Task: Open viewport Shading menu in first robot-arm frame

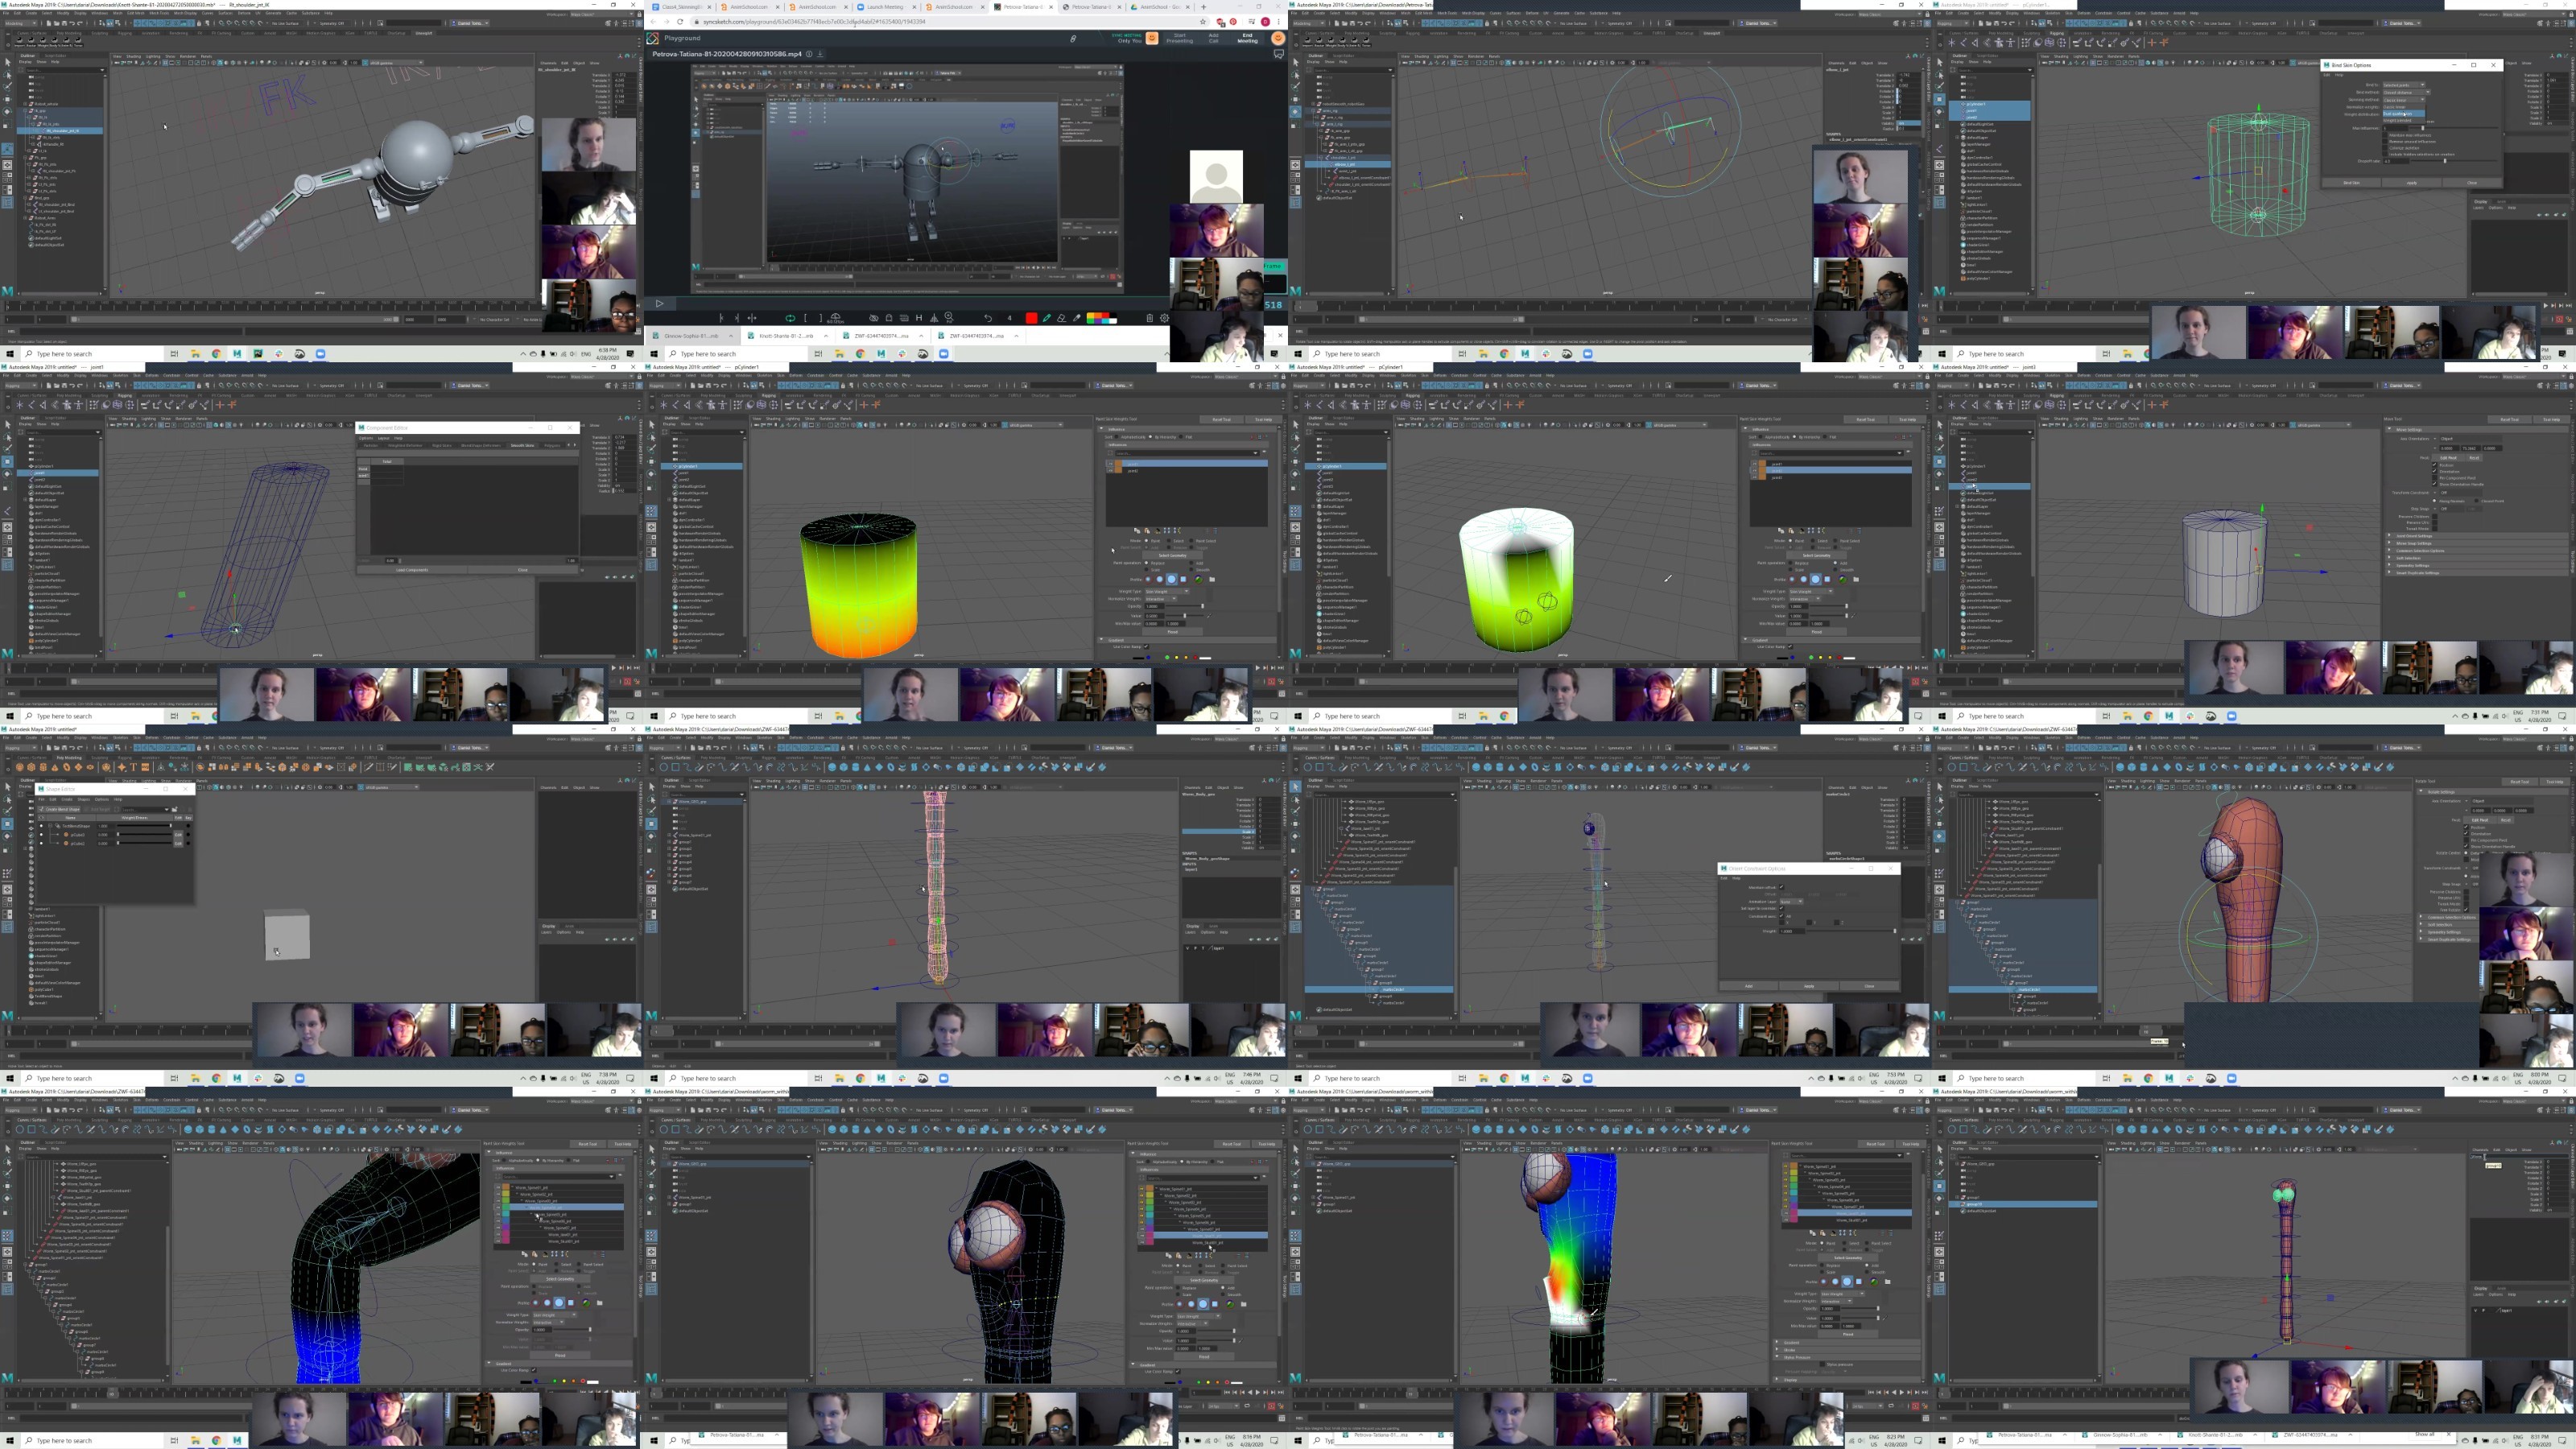Action: pyautogui.click(x=134, y=57)
